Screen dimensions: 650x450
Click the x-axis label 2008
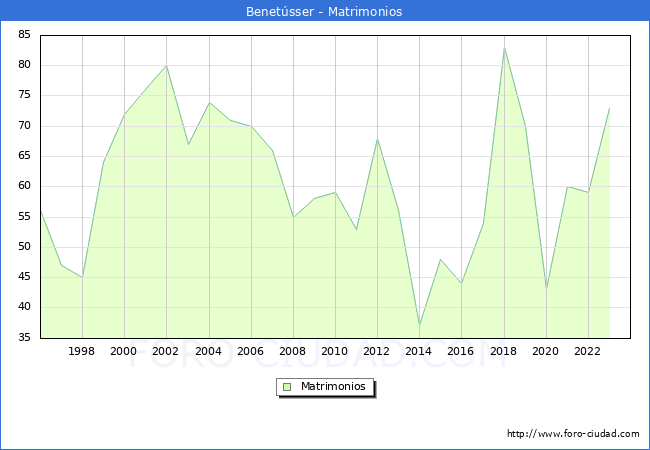293,351
